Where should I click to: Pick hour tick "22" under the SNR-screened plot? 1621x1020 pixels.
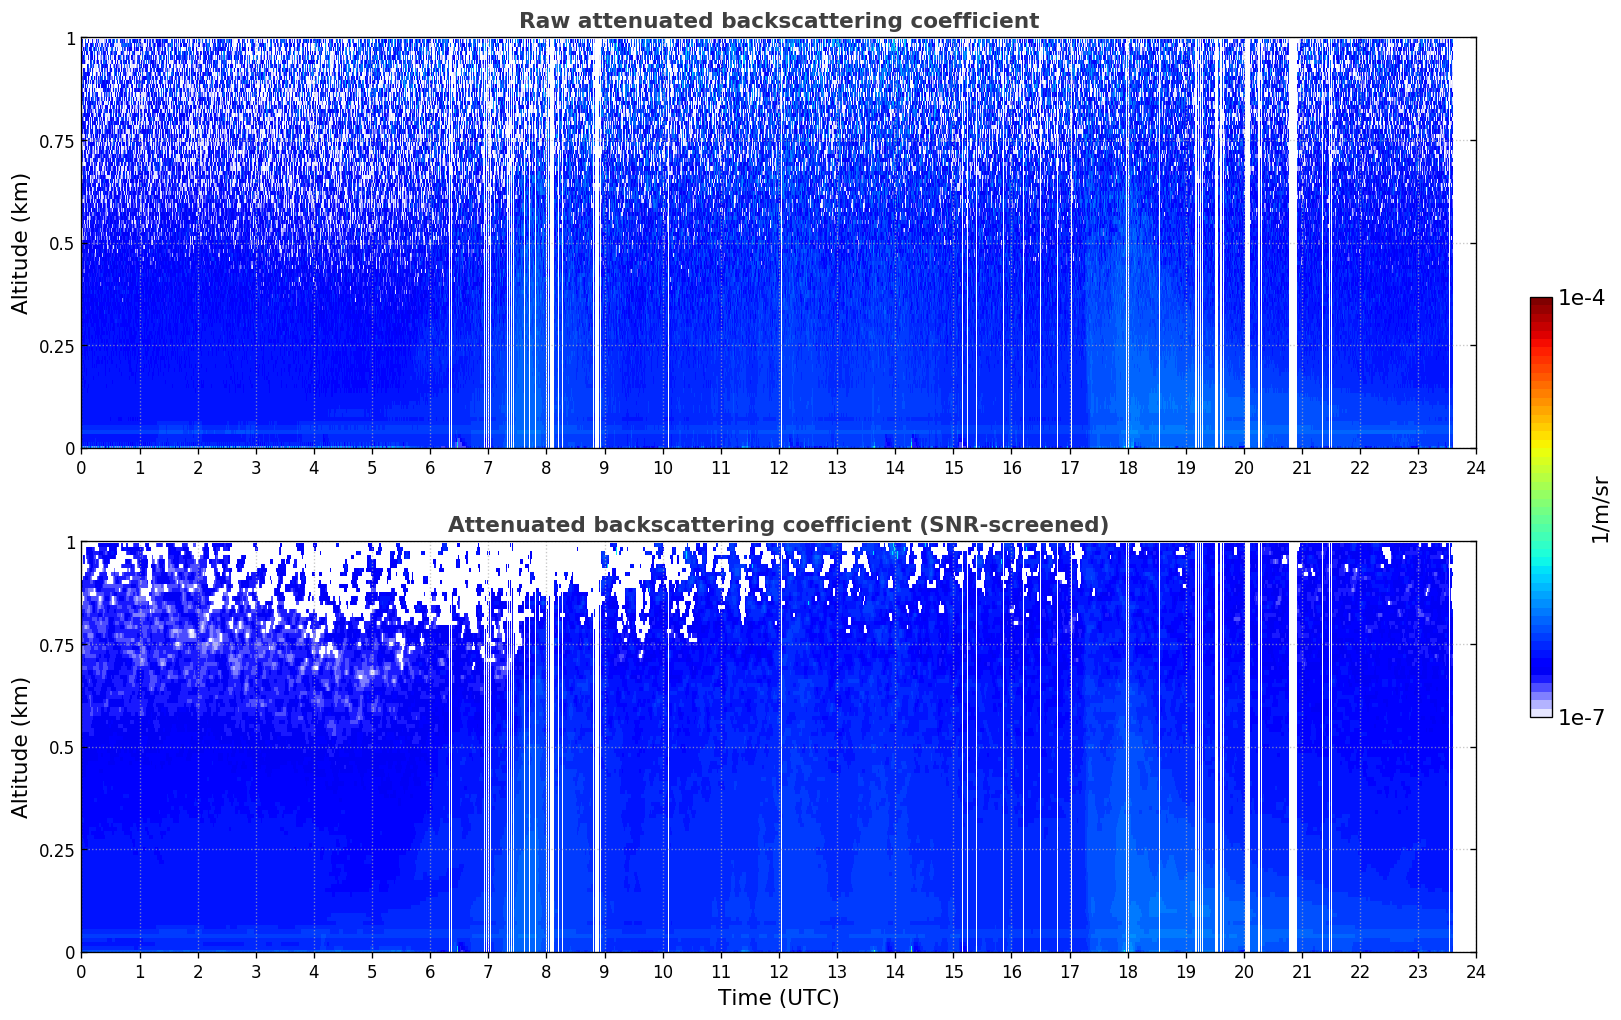point(1360,971)
